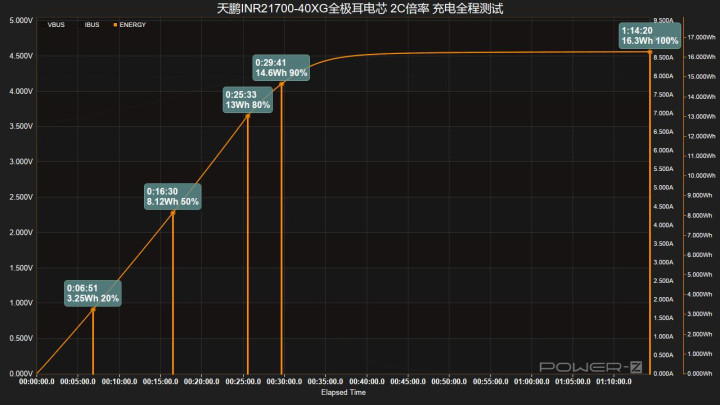
Task: Toggle the IBUS legend entry
Action: point(89,25)
